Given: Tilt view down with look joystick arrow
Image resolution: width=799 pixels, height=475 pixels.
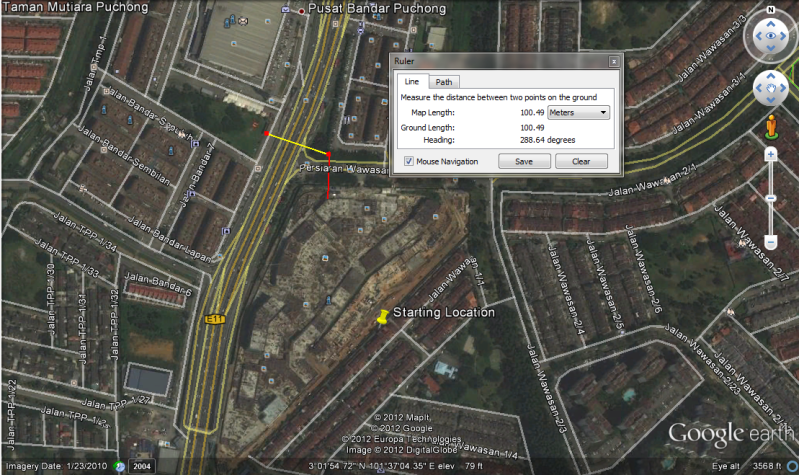Looking at the screenshot, I should pyautogui.click(x=770, y=48).
